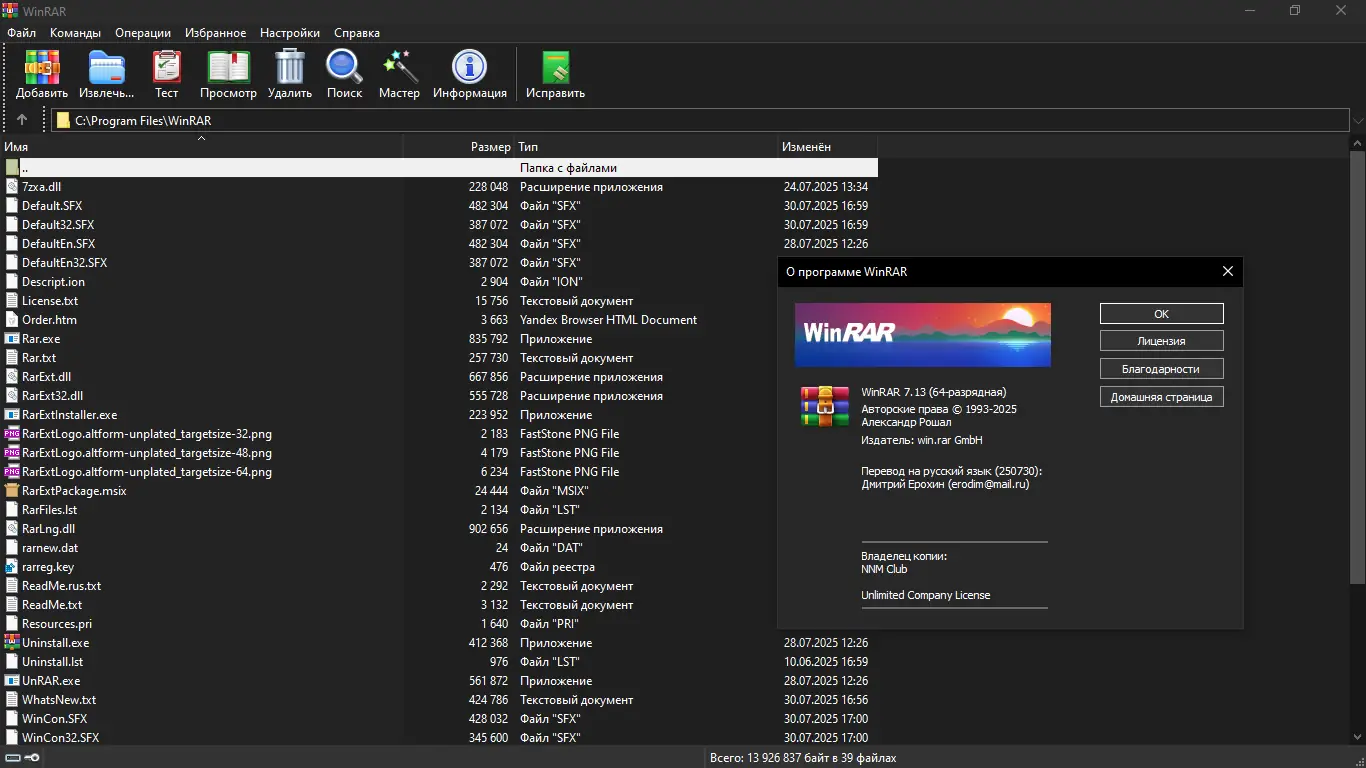Viewport: 1366px width, 768px height.
Task: Open the Поиск (Find) tool
Action: click(344, 67)
